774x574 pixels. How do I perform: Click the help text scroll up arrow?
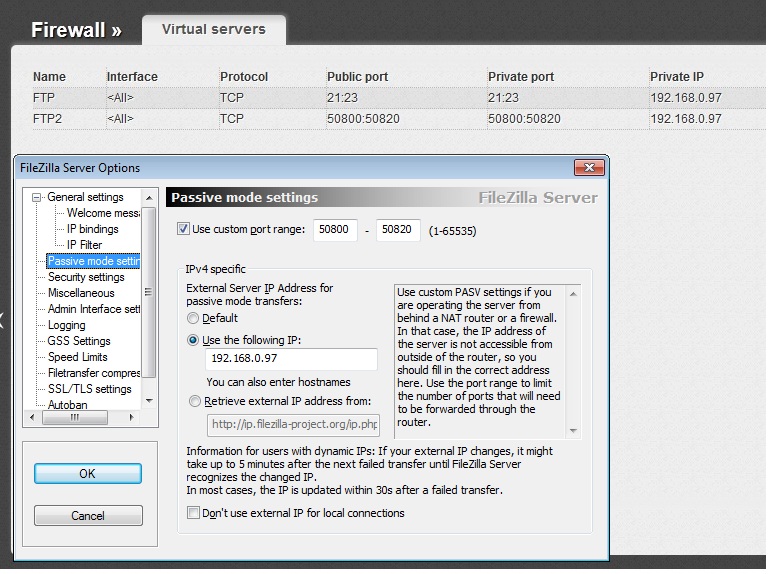pyautogui.click(x=573, y=294)
